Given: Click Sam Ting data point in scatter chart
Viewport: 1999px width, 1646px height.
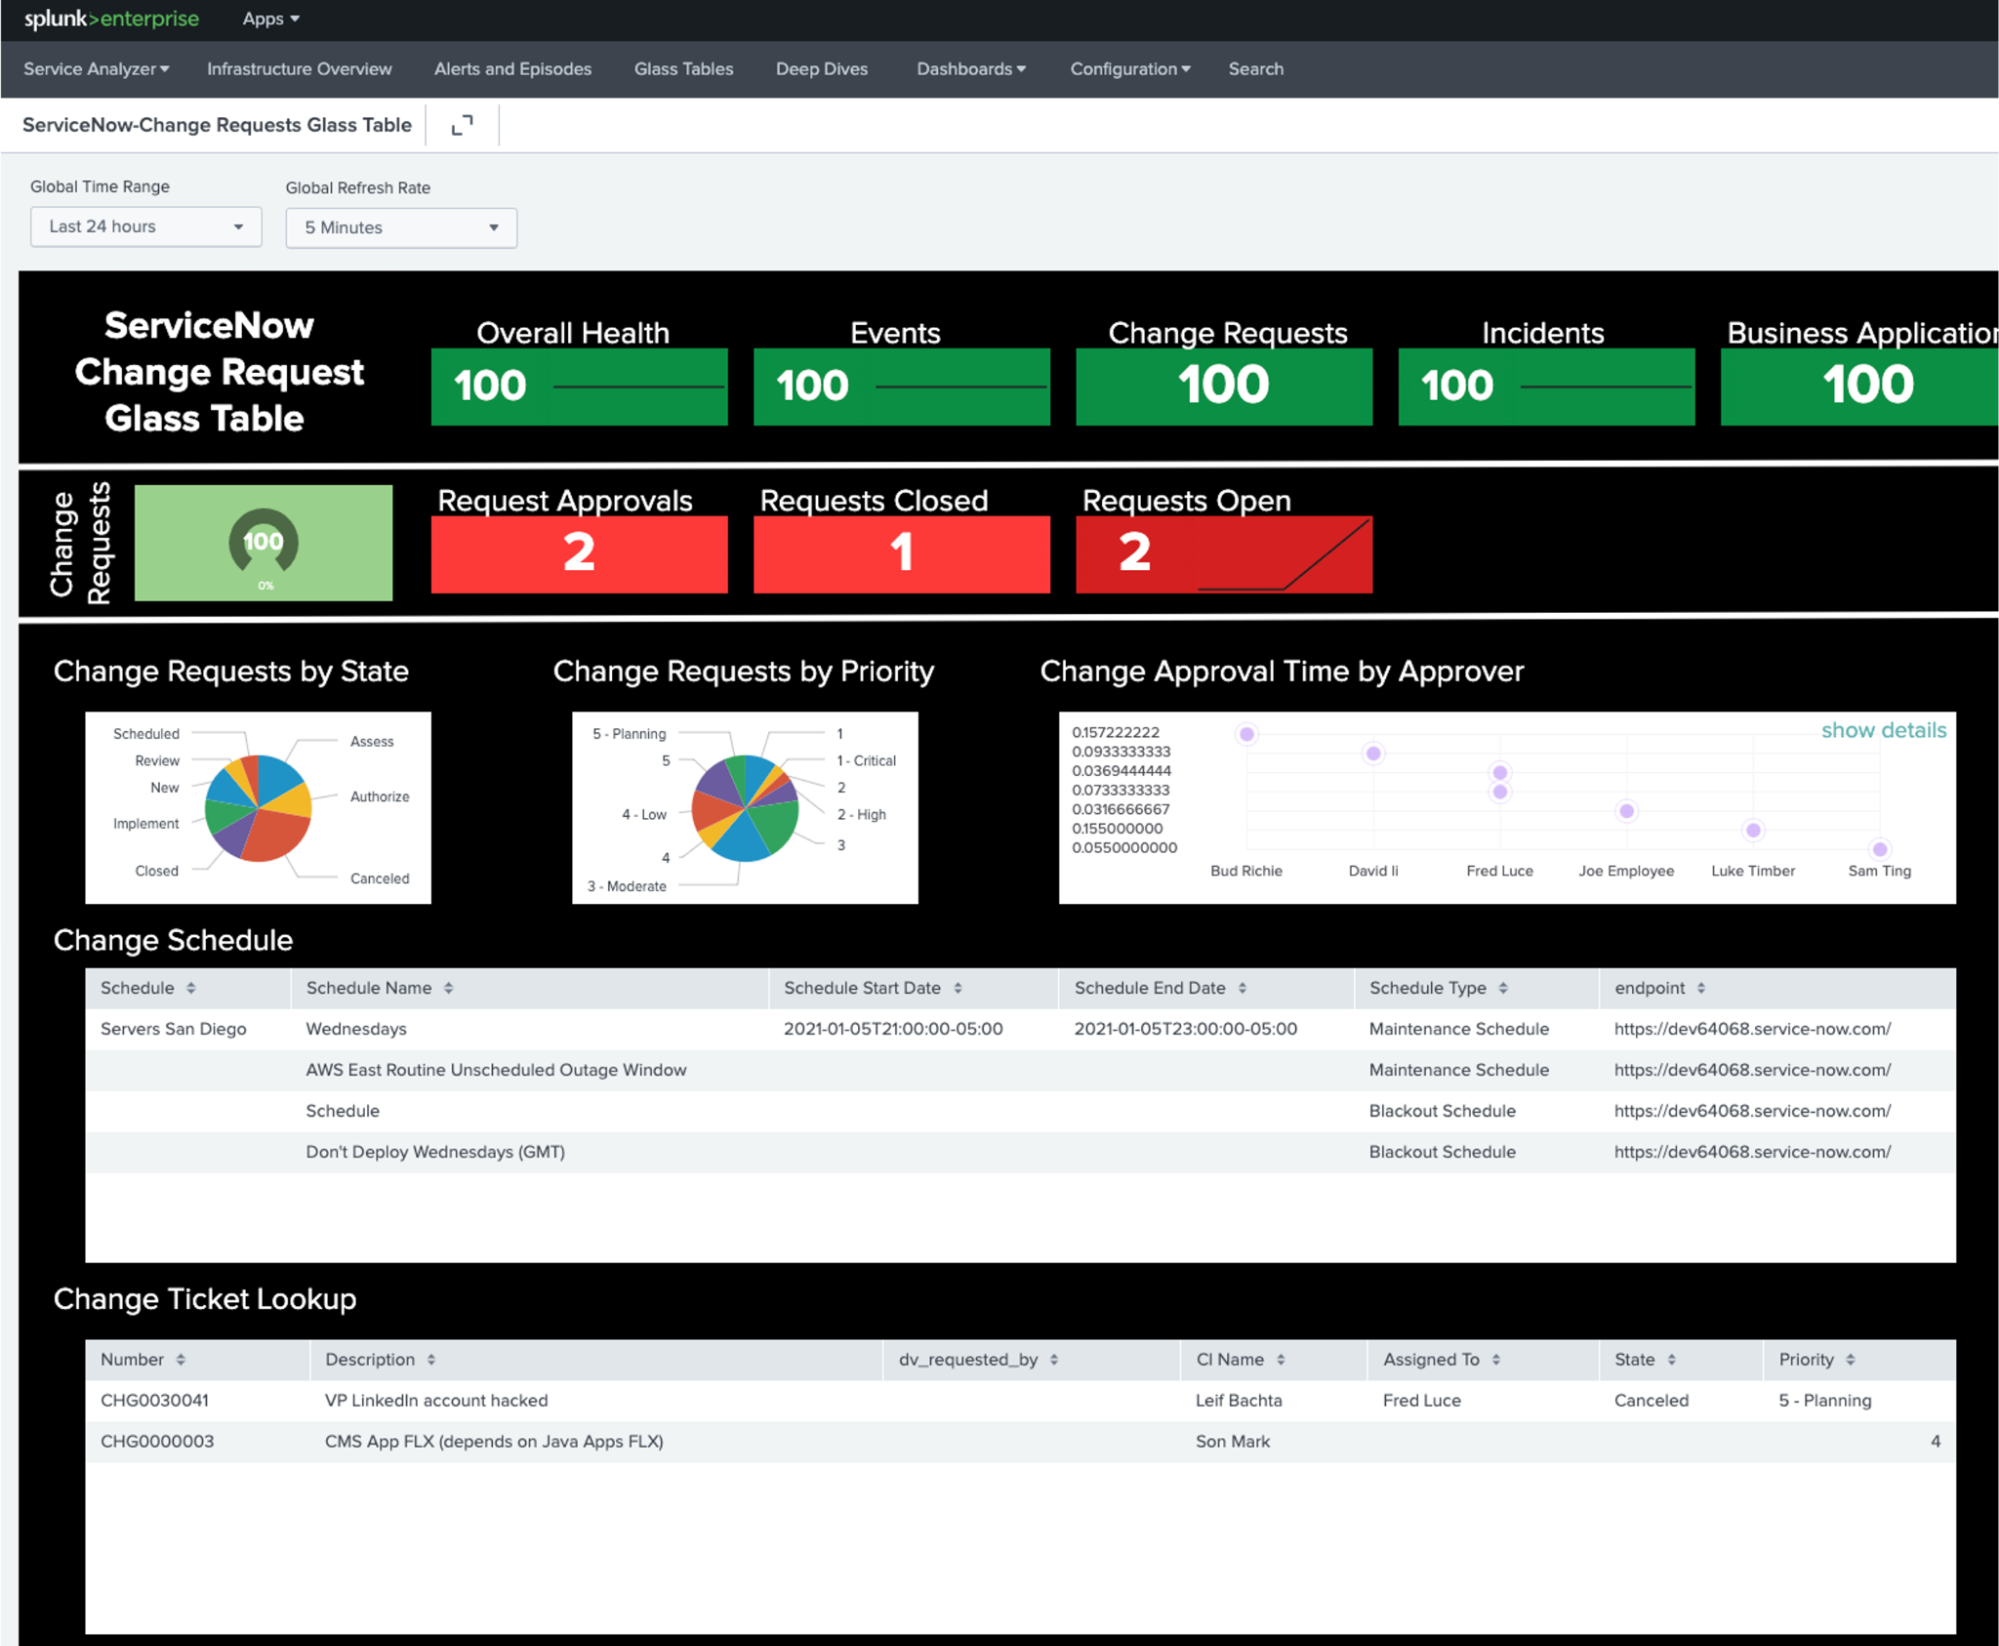Looking at the screenshot, I should coord(1880,849).
